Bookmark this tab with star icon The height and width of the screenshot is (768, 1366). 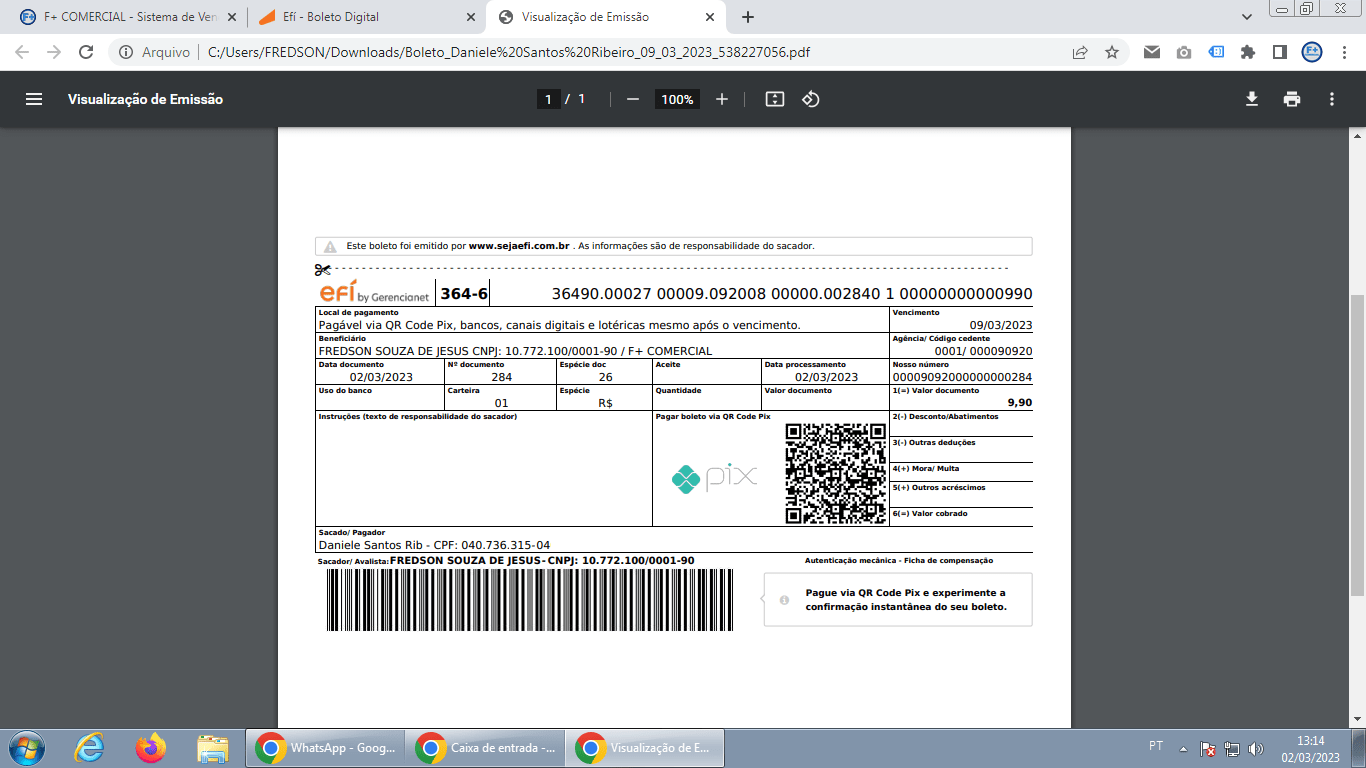pos(1112,52)
